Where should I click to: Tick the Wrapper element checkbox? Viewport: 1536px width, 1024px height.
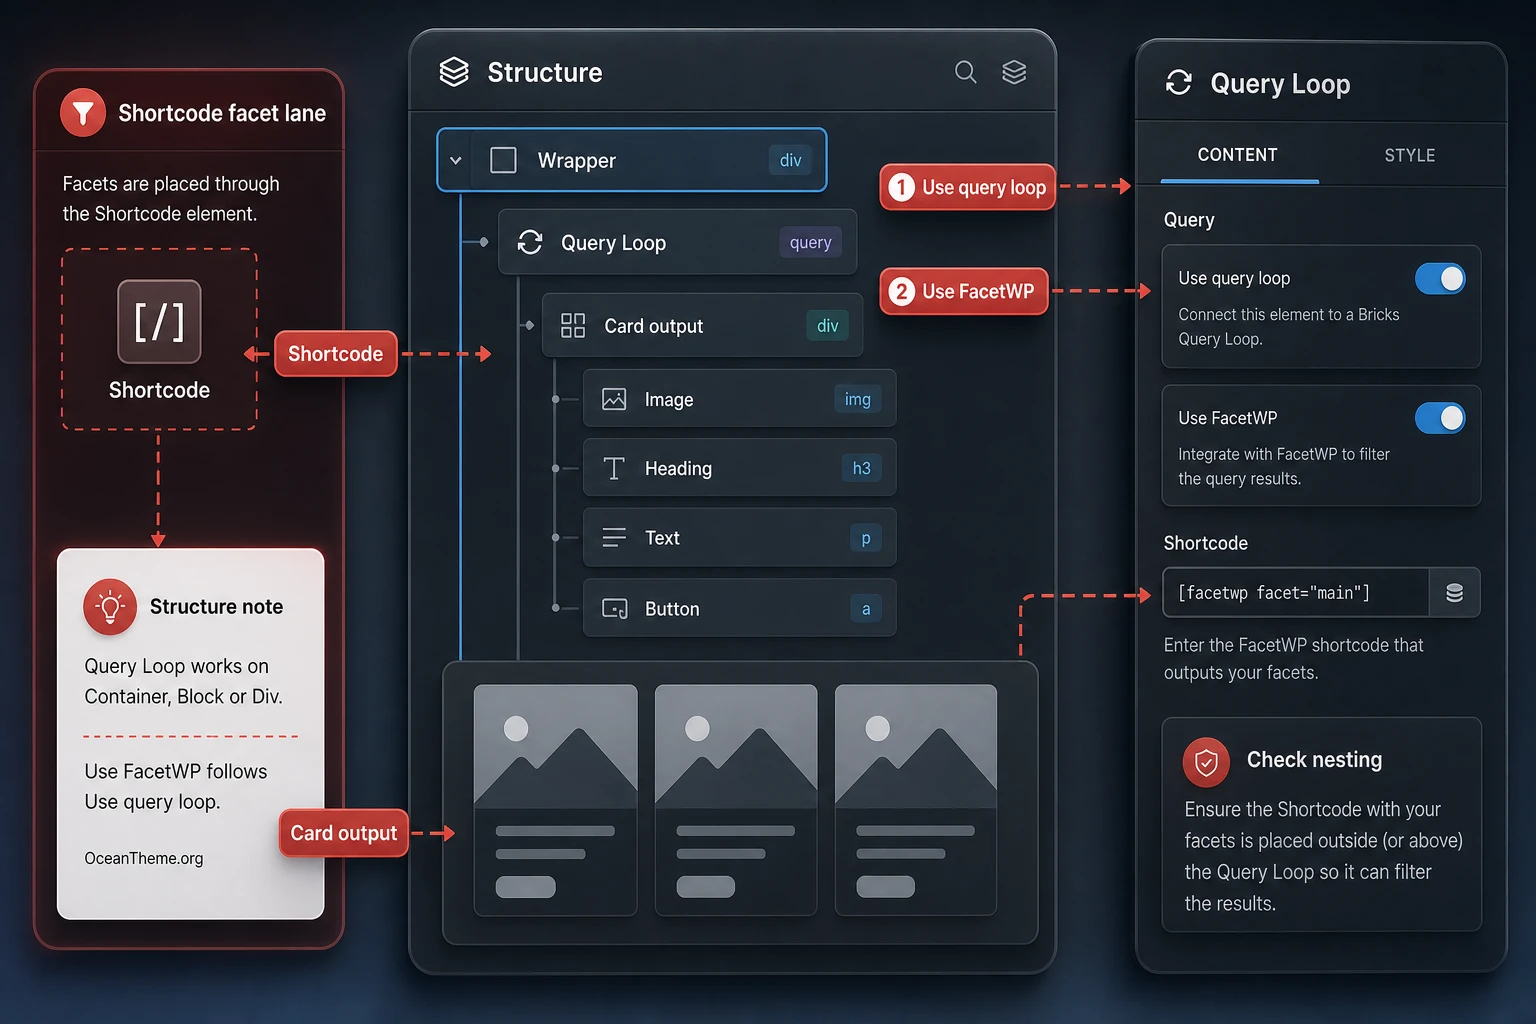(503, 160)
